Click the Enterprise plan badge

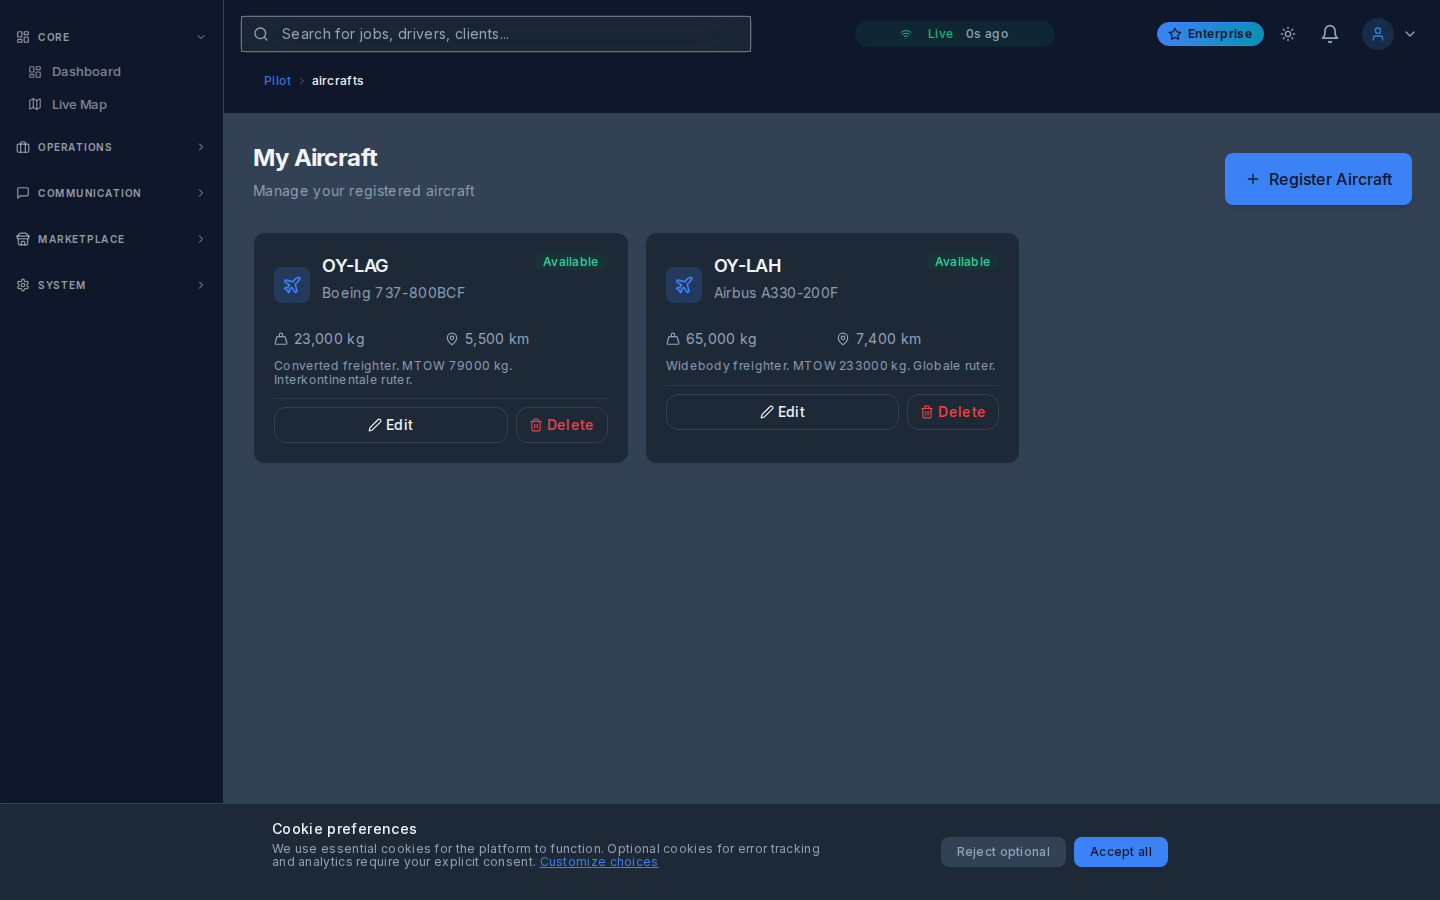pyautogui.click(x=1210, y=33)
